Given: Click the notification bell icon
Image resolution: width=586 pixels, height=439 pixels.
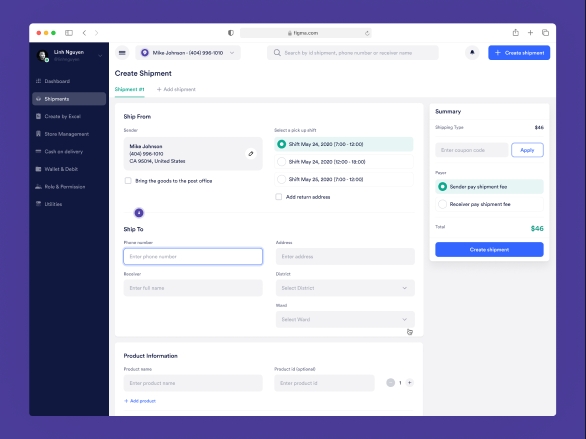Looking at the screenshot, I should tap(472, 53).
